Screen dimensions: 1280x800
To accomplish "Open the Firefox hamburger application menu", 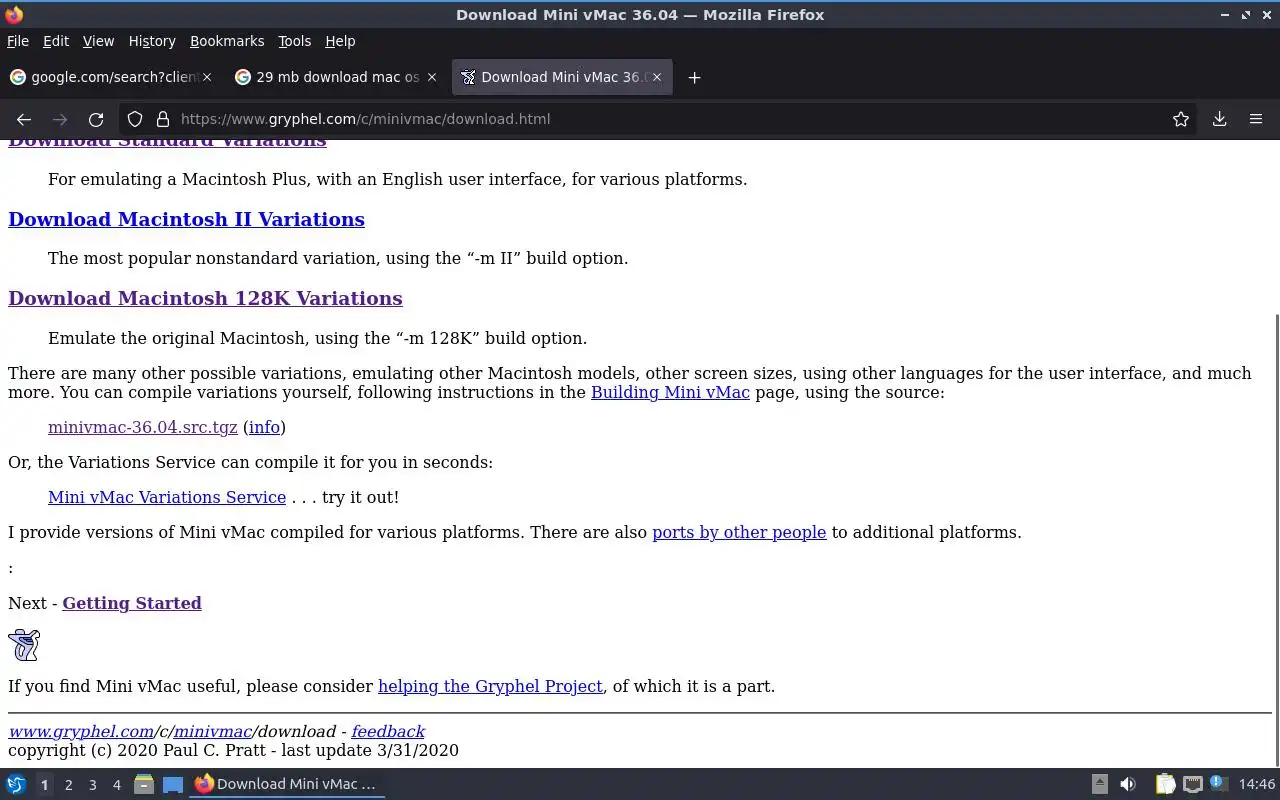I will pos(1256,119).
